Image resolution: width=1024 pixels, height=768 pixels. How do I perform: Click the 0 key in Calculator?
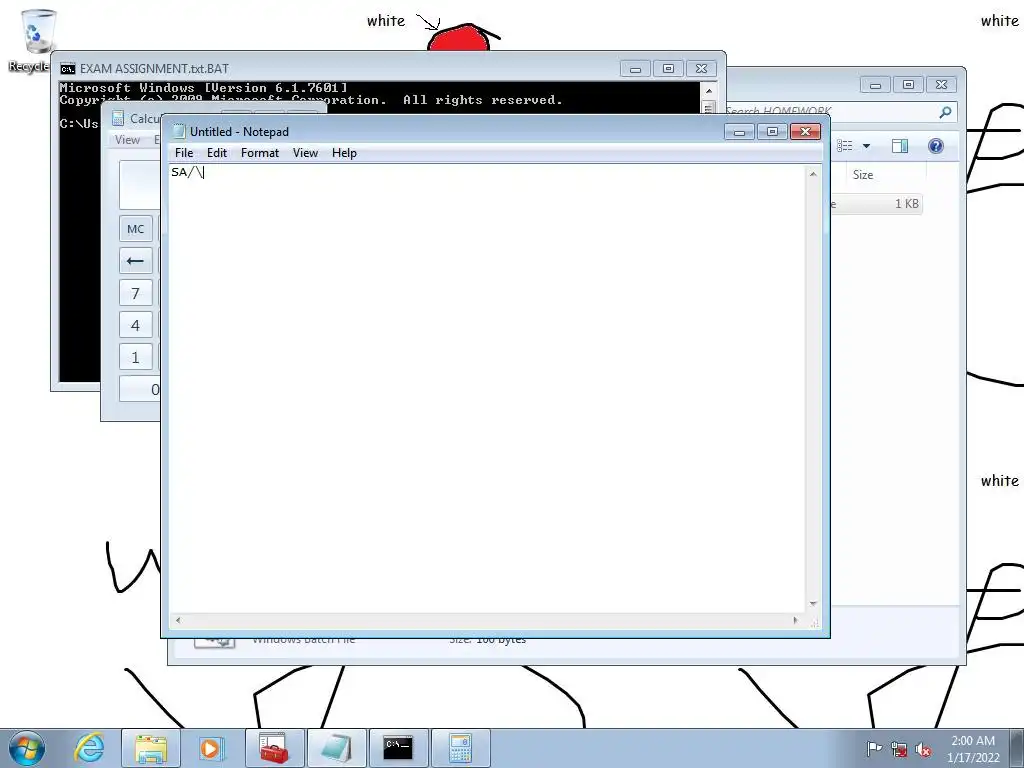(x=140, y=389)
